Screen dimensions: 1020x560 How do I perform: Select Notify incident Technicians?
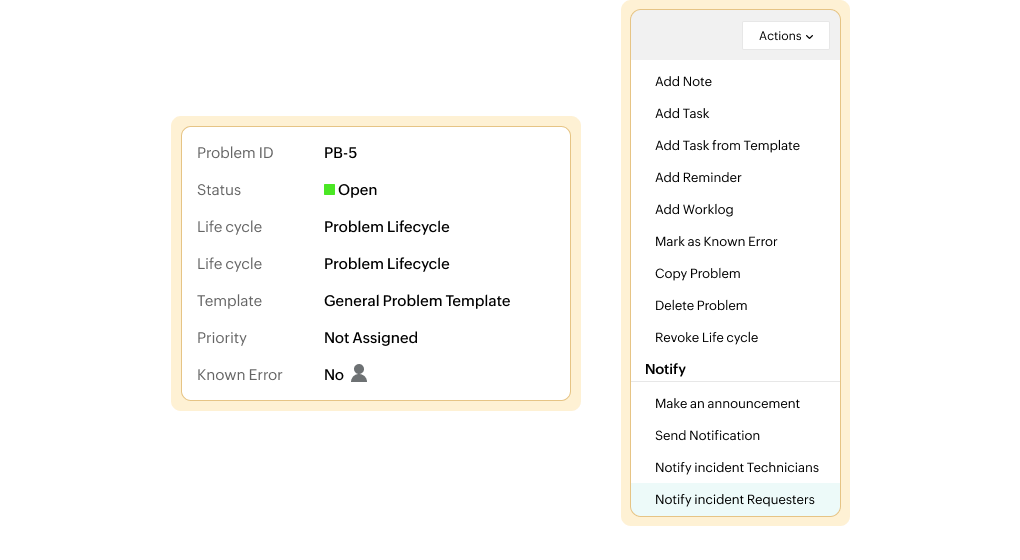736,468
